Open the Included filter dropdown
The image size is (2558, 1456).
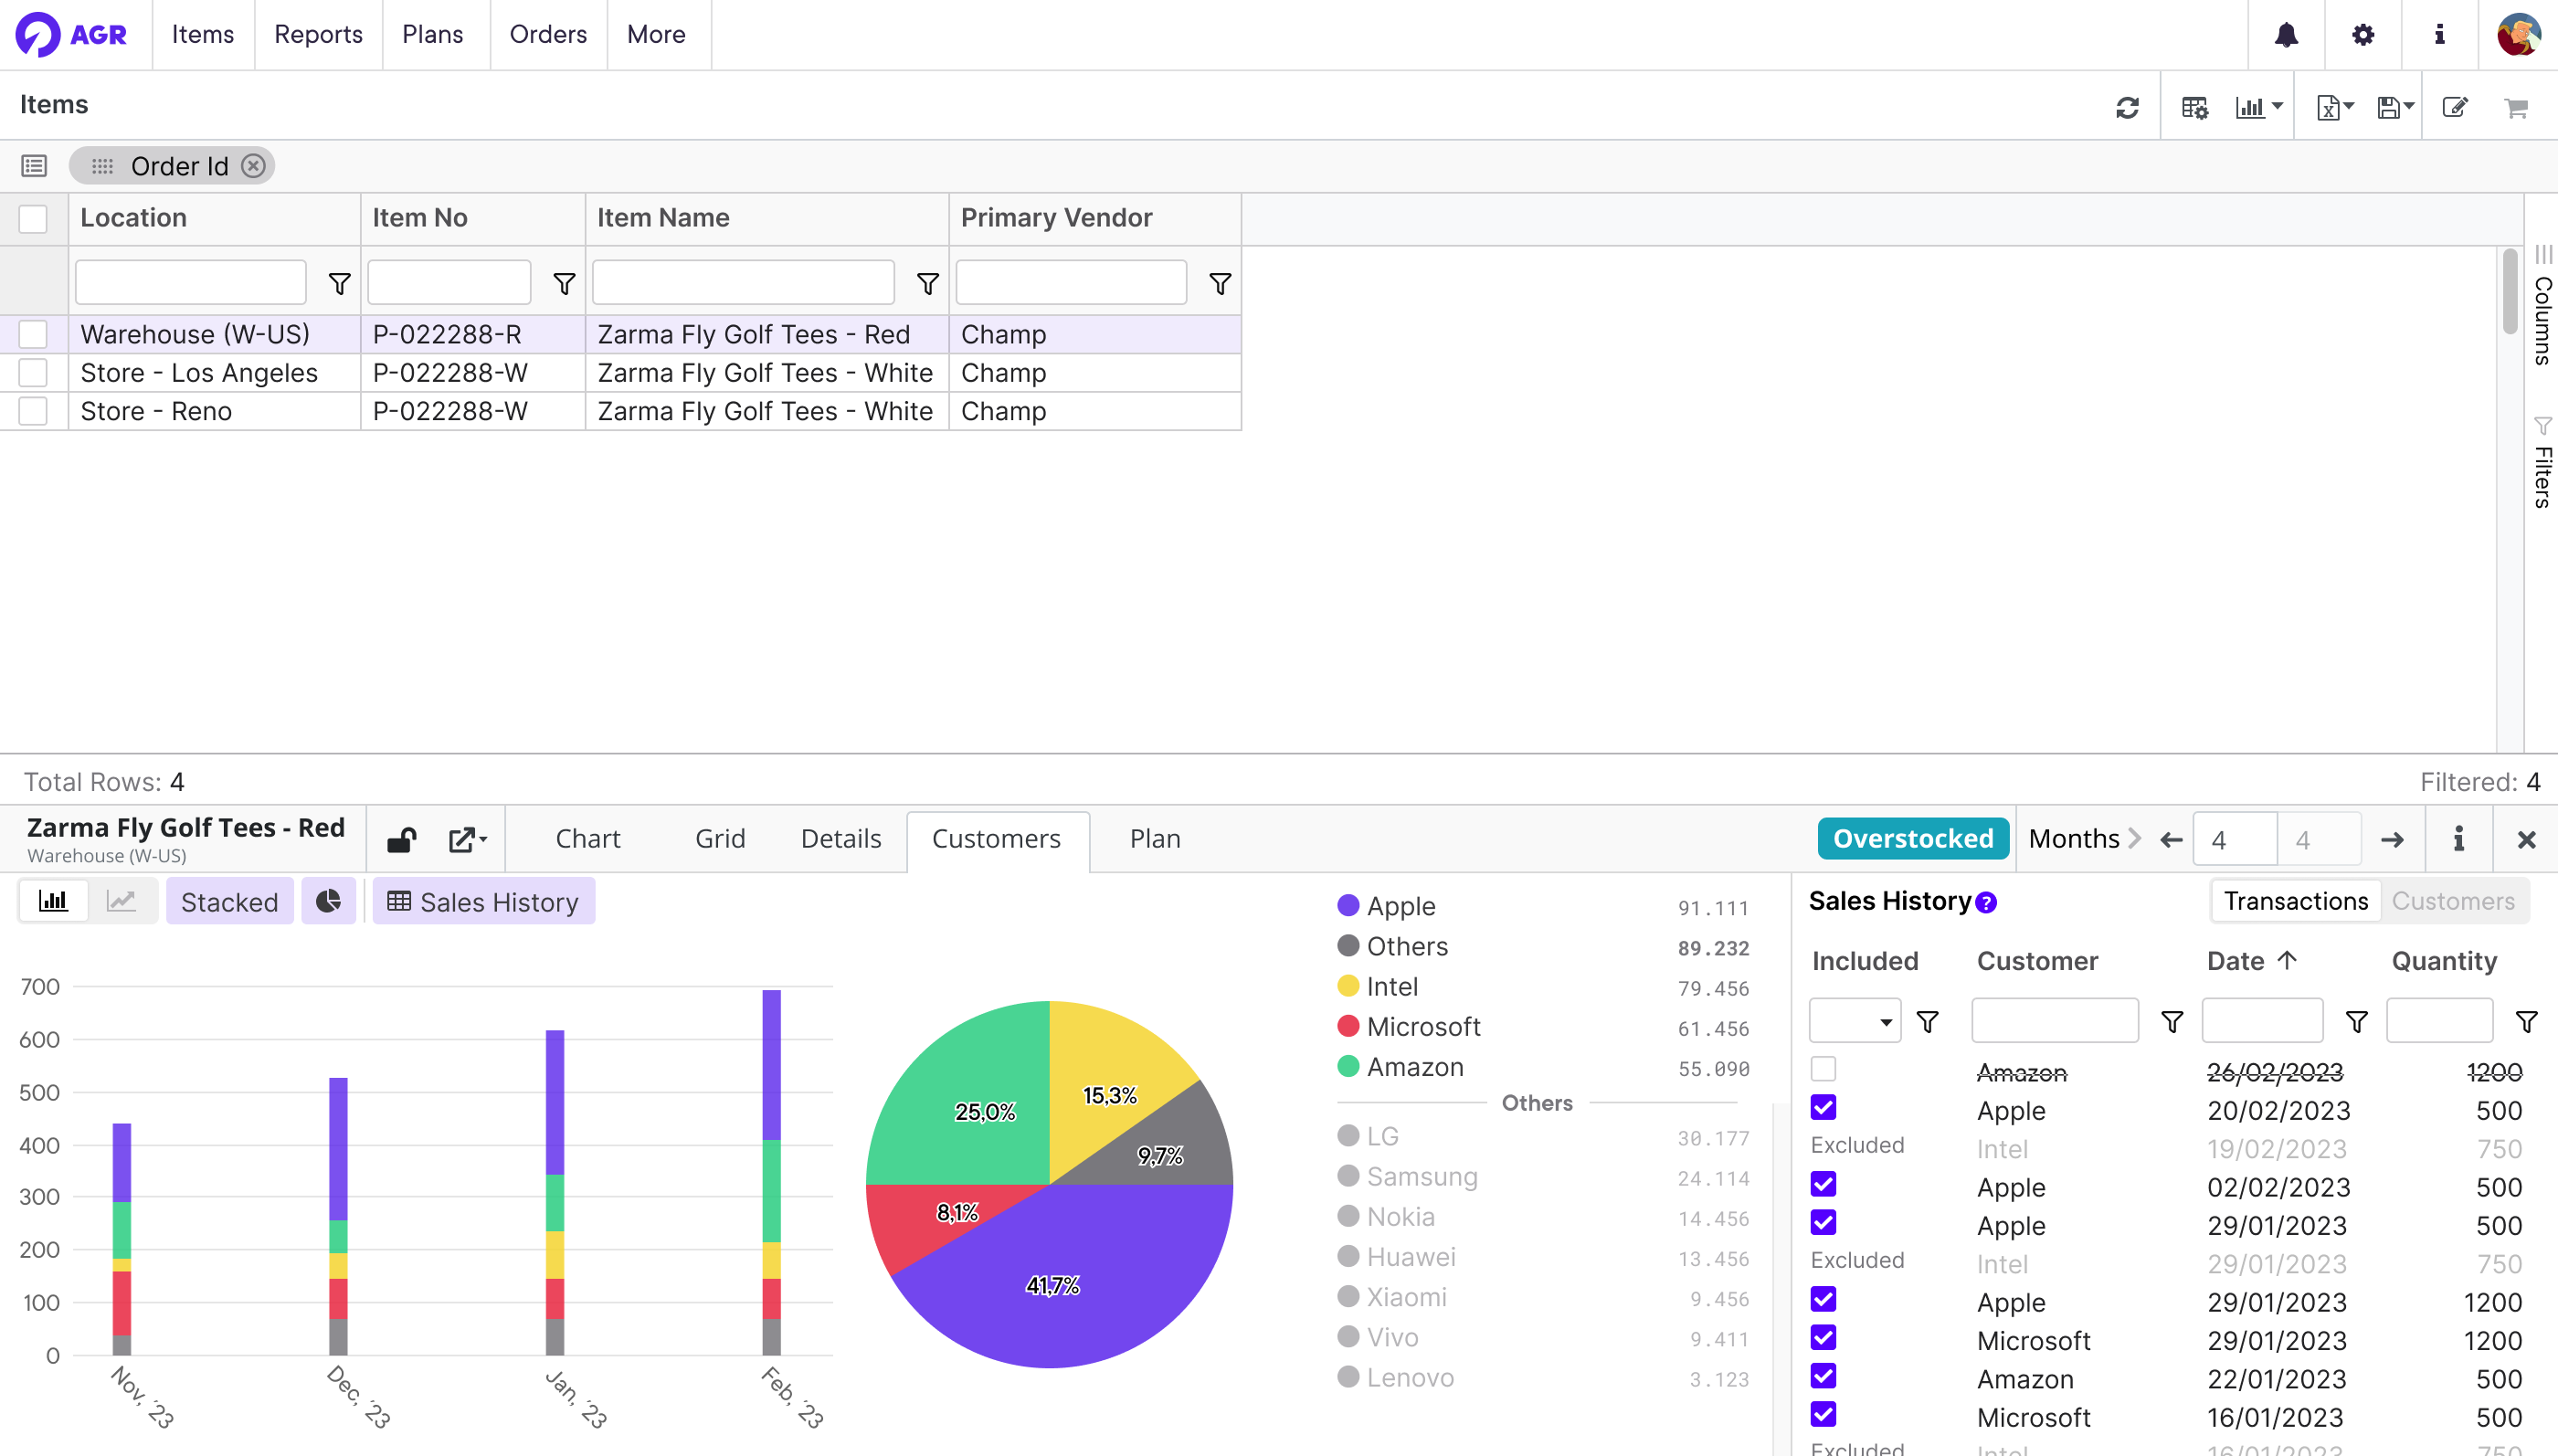click(1855, 1021)
